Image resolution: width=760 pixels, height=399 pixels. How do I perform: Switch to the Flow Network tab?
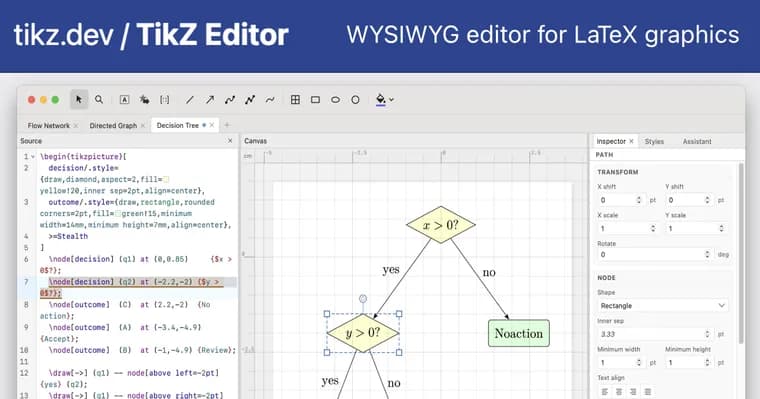[x=48, y=126]
